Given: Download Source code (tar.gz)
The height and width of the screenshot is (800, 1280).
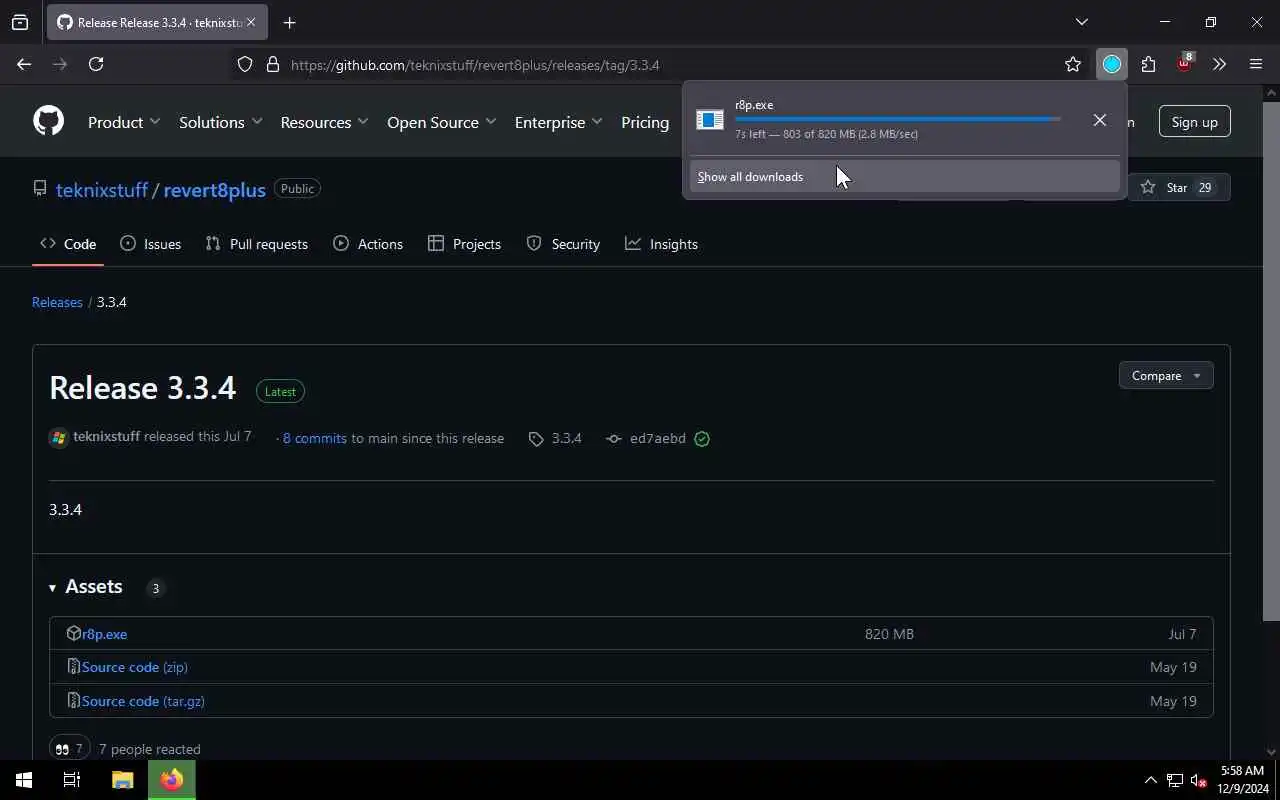Looking at the screenshot, I should [x=143, y=701].
